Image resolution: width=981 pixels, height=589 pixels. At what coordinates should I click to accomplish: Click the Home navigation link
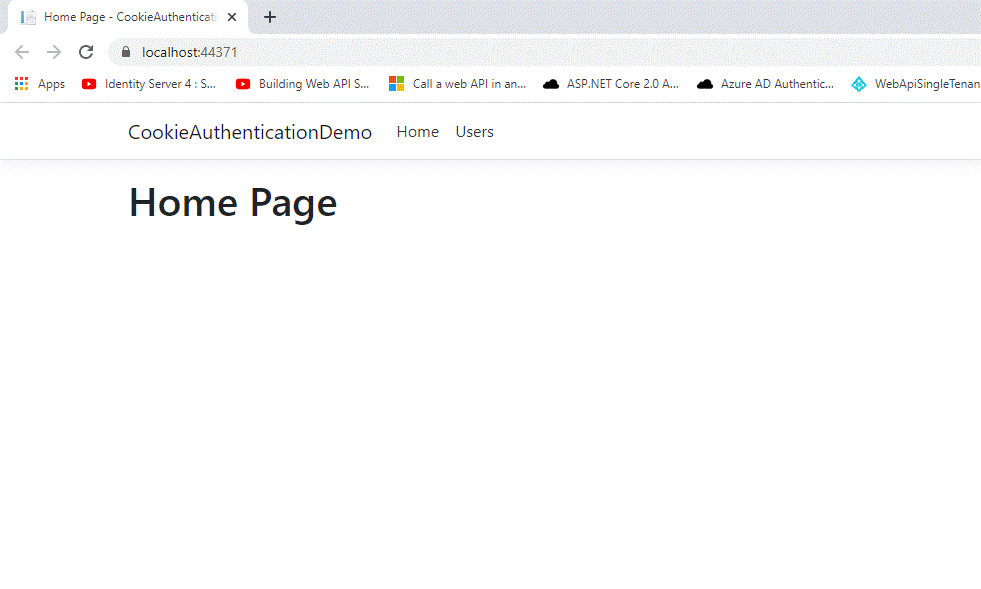[x=417, y=131]
